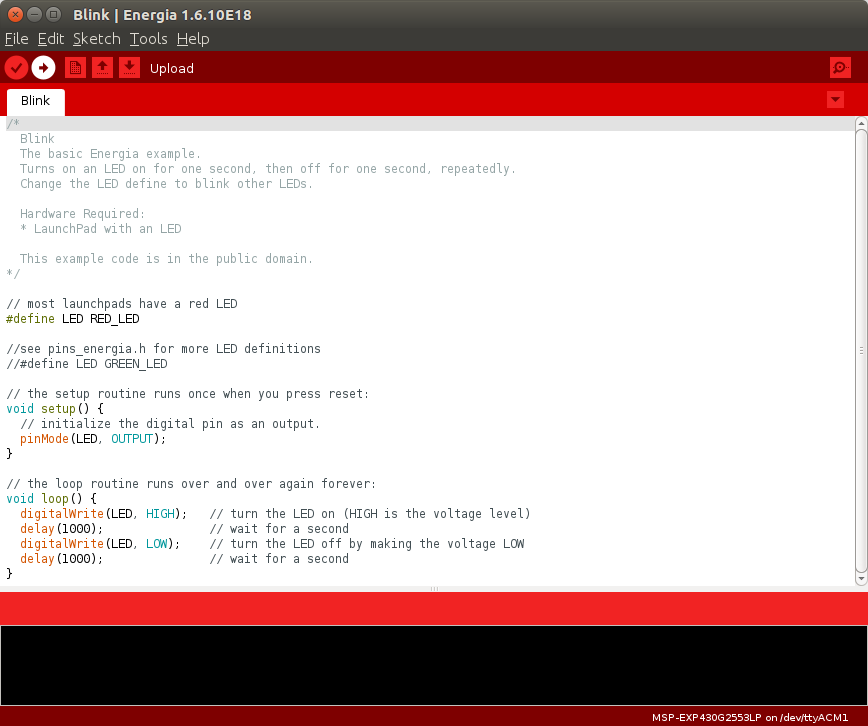Screen dimensions: 868x726
Task: Create a new sketch via toolbar icon
Action: (x=75, y=68)
